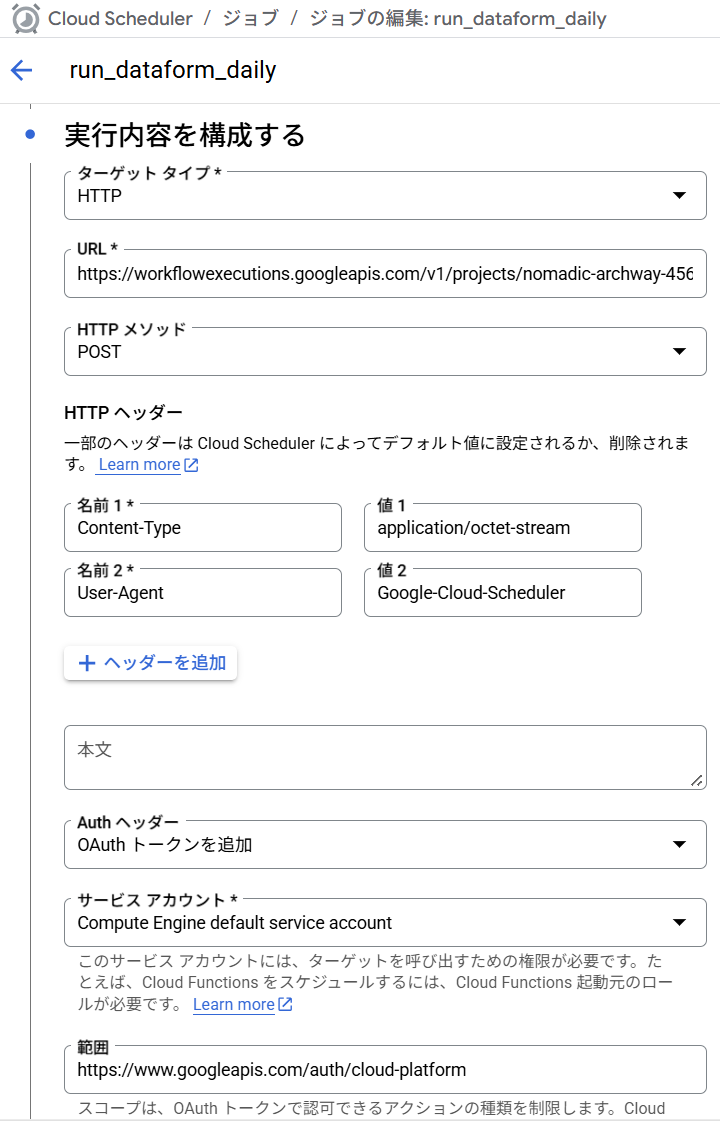Open the サービス アカウント dropdown
720x1121 pixels.
pos(385,922)
